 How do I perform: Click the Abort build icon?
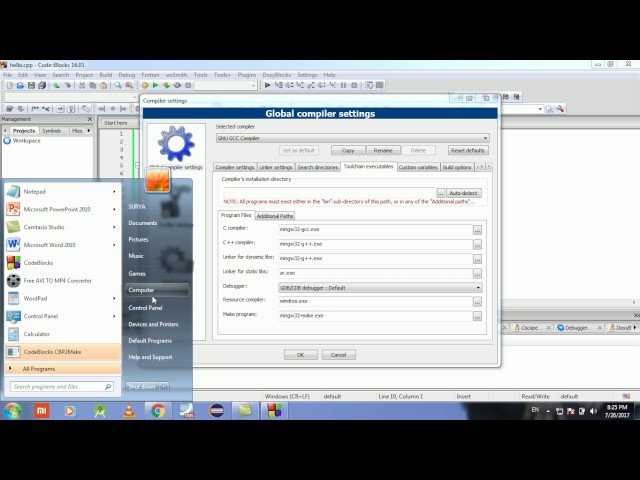[x=188, y=85]
